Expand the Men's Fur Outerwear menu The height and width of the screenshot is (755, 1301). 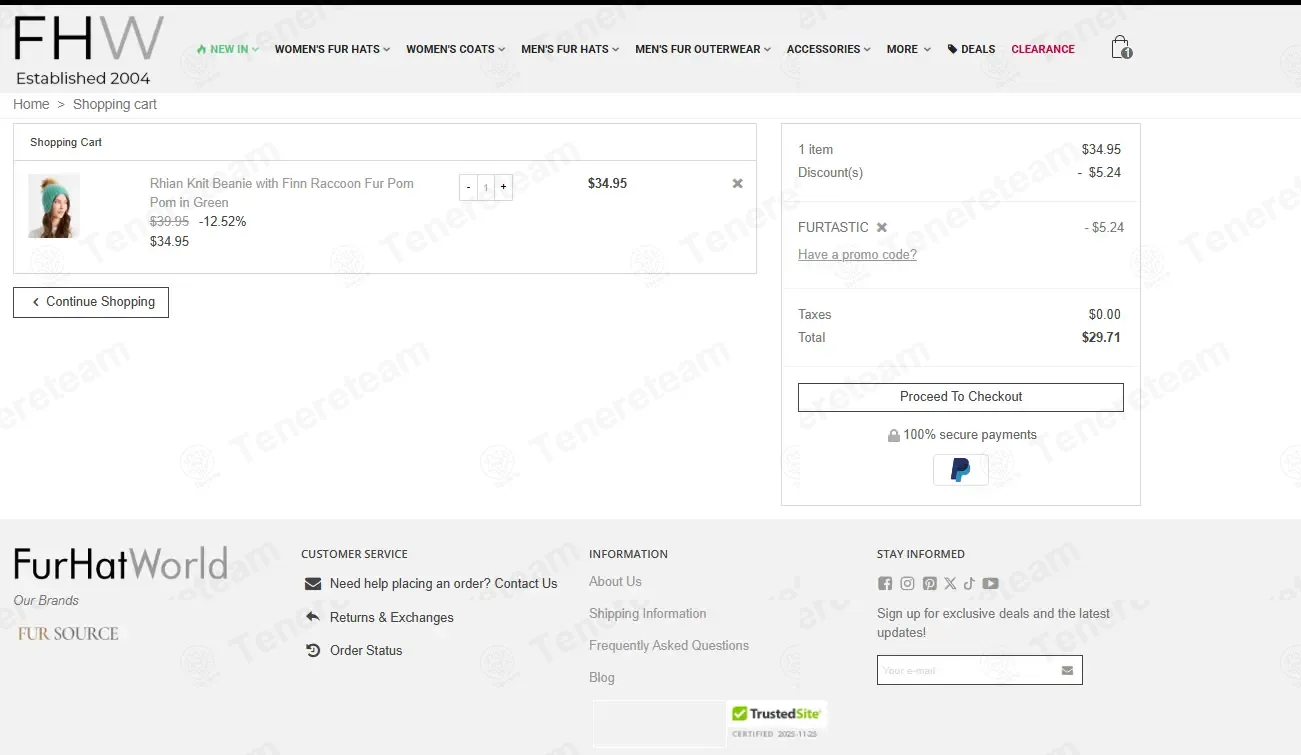(x=703, y=49)
